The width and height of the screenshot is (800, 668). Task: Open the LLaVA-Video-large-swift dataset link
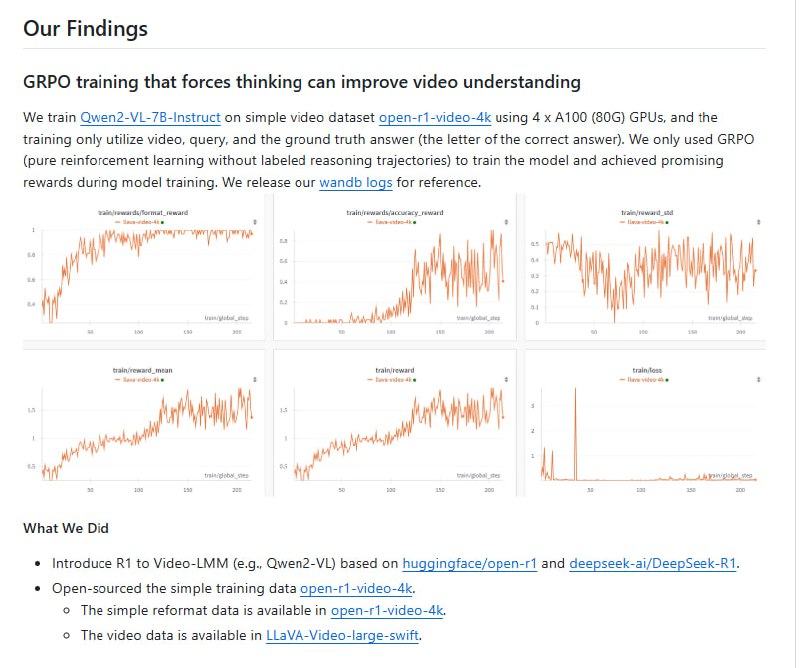coord(343,635)
